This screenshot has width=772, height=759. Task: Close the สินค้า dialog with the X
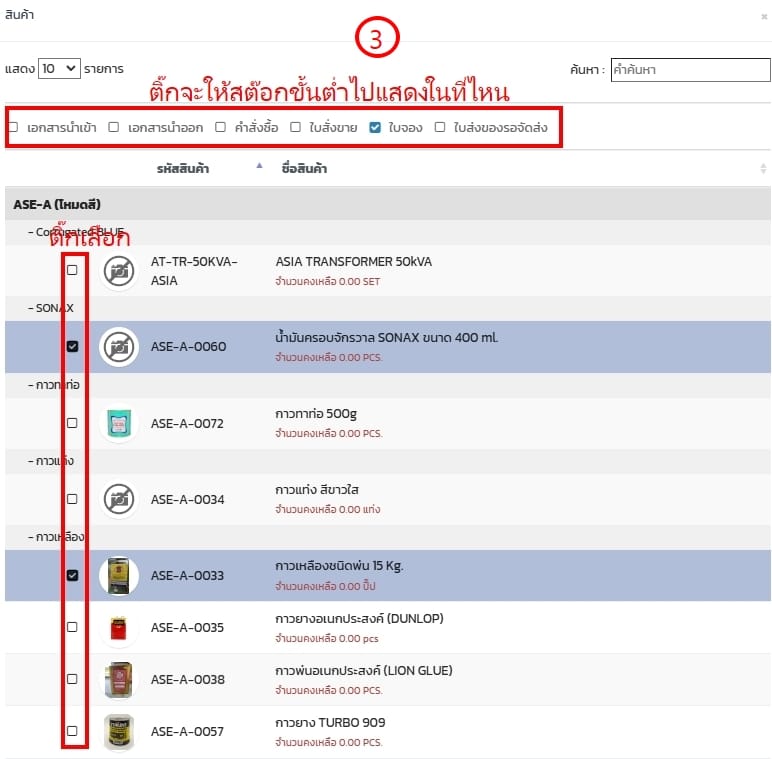[x=765, y=17]
